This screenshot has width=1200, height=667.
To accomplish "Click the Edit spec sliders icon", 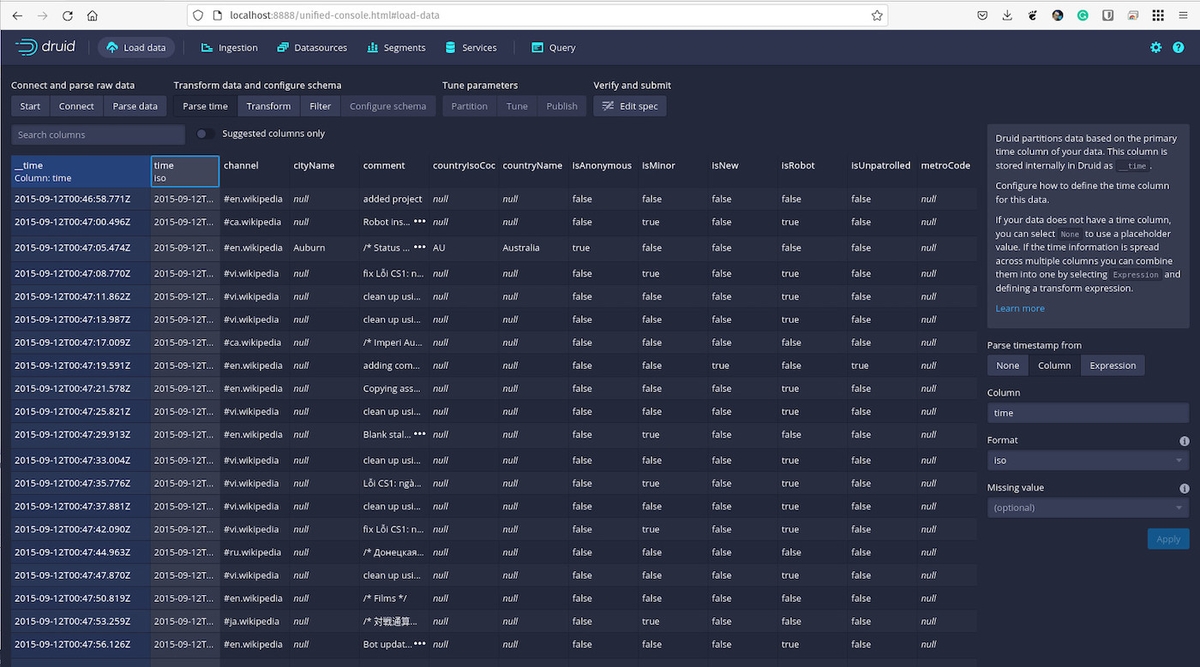I will (608, 105).
